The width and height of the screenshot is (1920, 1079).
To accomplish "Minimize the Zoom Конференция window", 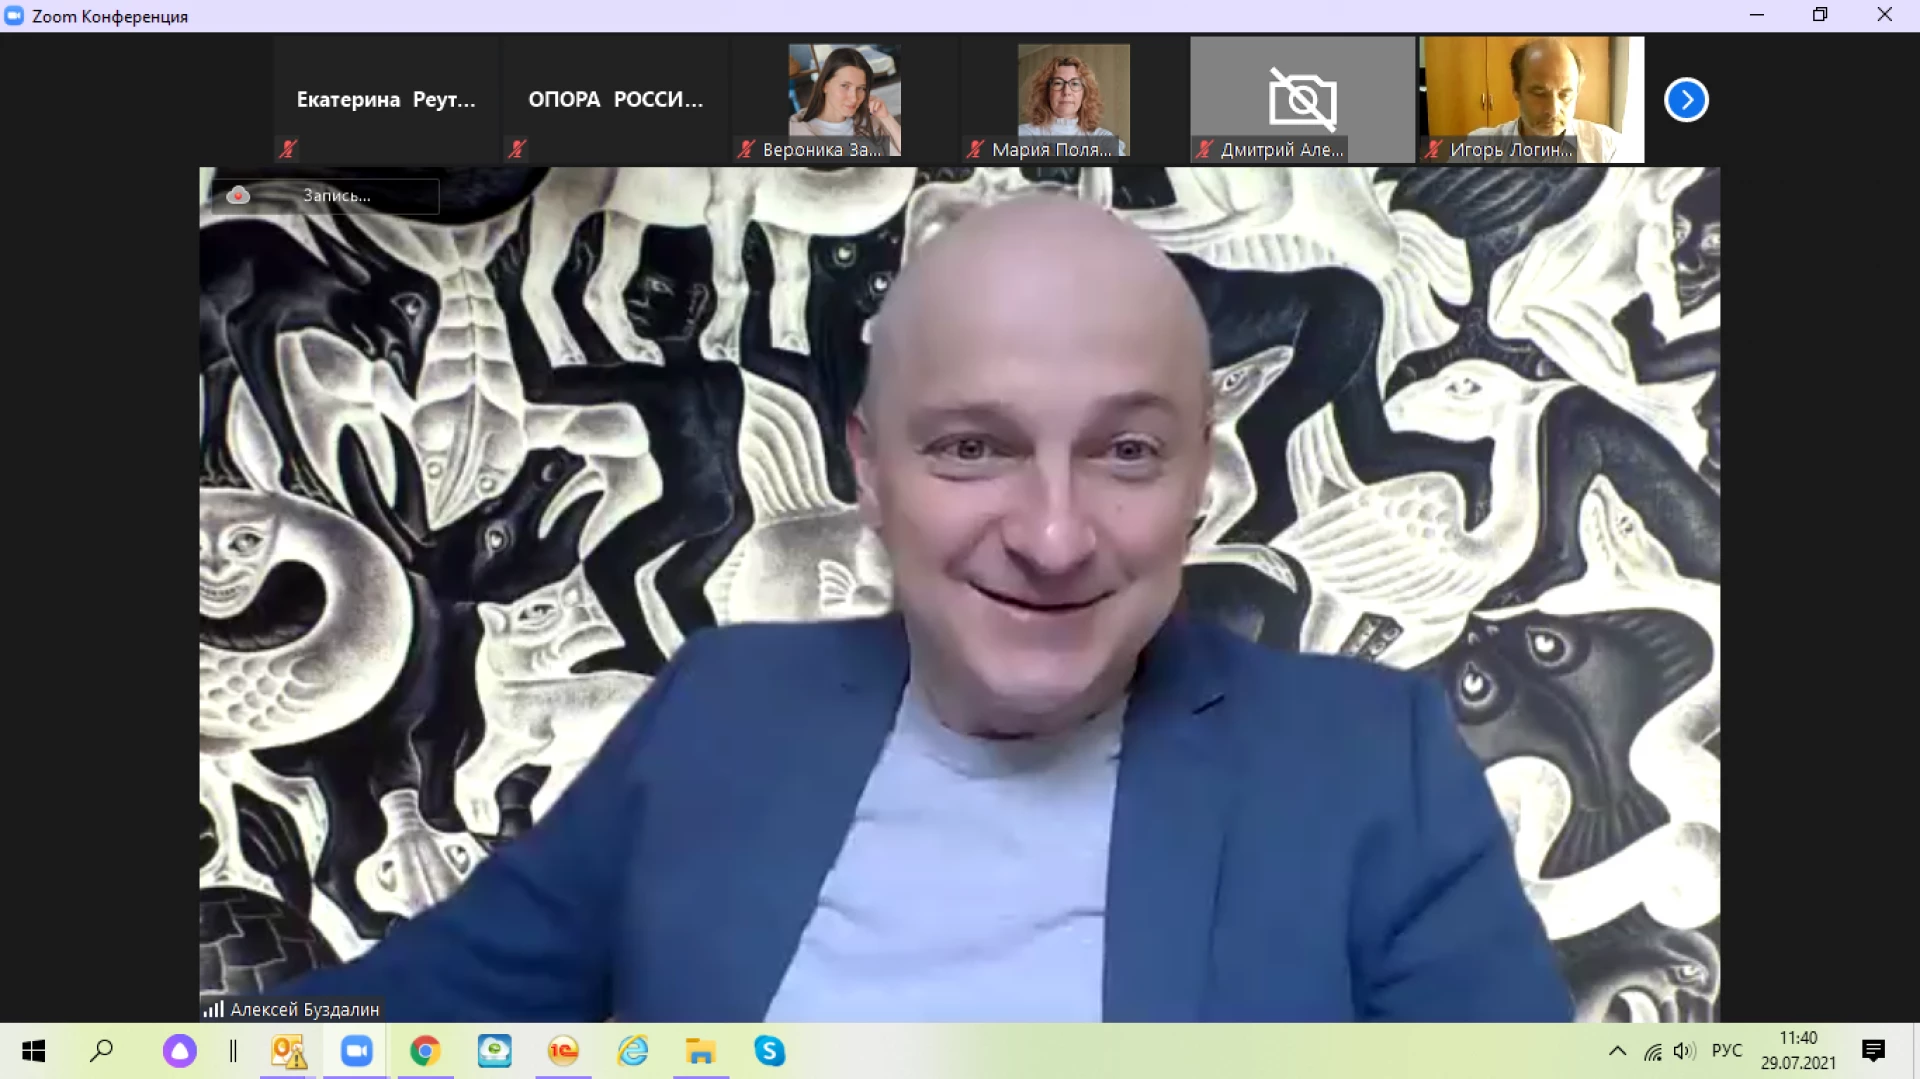I will [1757, 15].
